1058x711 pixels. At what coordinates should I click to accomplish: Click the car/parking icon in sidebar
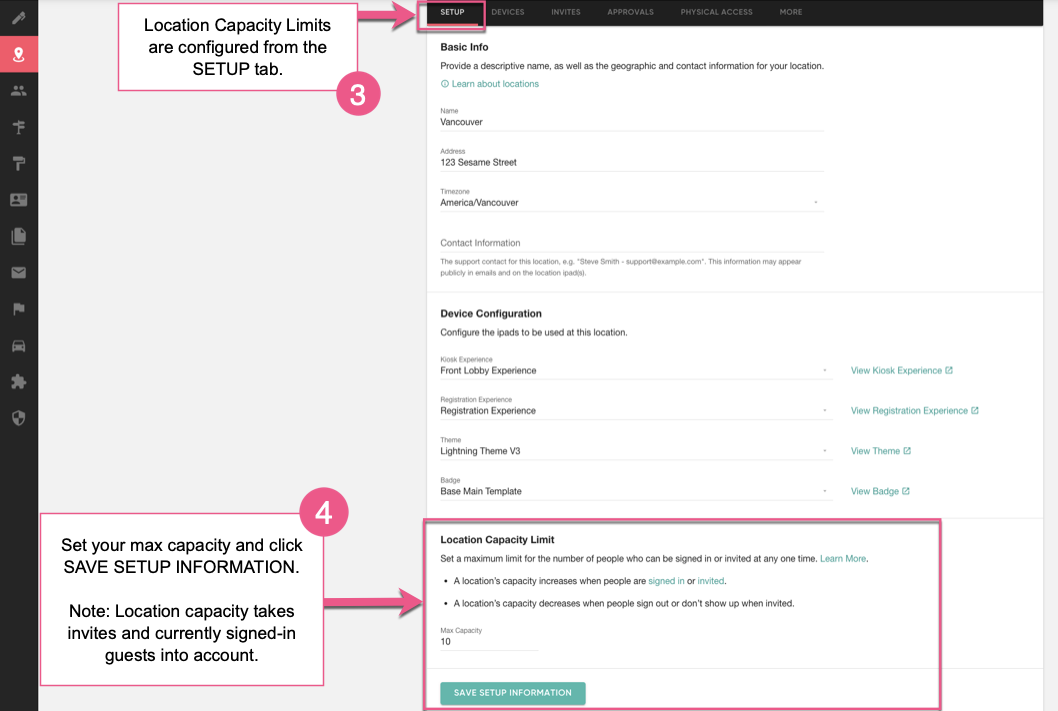coord(18,345)
